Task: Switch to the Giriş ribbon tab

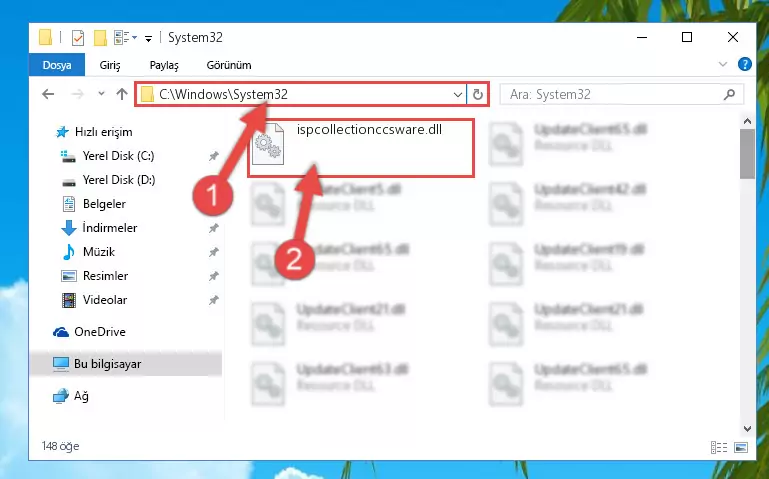Action: 110,65
